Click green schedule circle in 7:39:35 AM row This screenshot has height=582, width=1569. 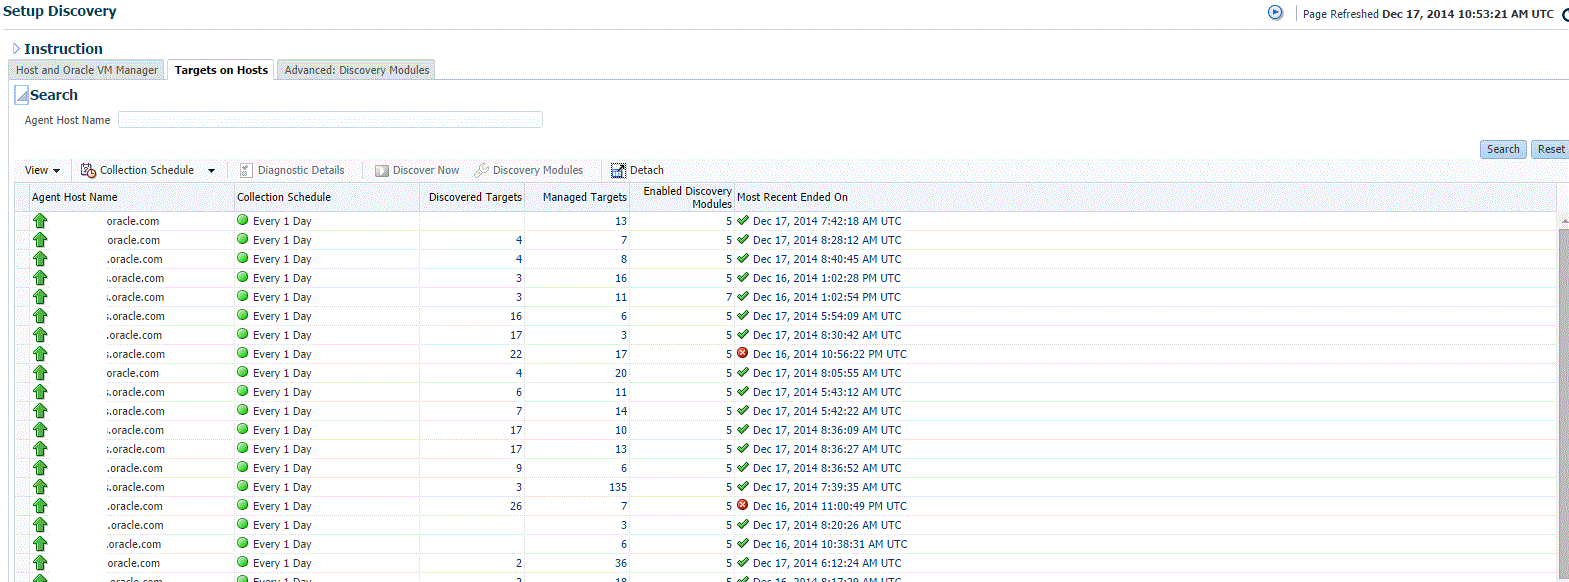(x=243, y=486)
